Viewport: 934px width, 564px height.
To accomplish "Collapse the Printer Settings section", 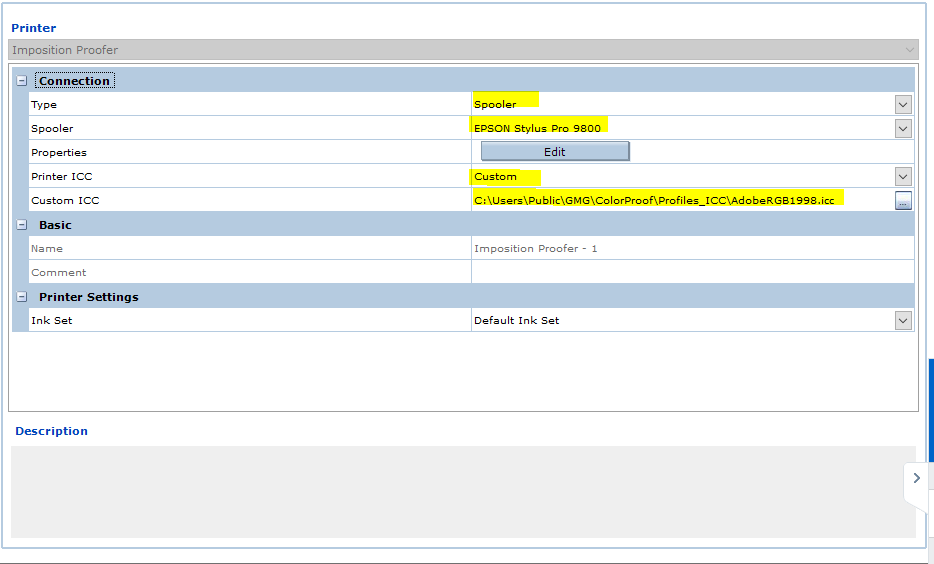I will [x=22, y=296].
